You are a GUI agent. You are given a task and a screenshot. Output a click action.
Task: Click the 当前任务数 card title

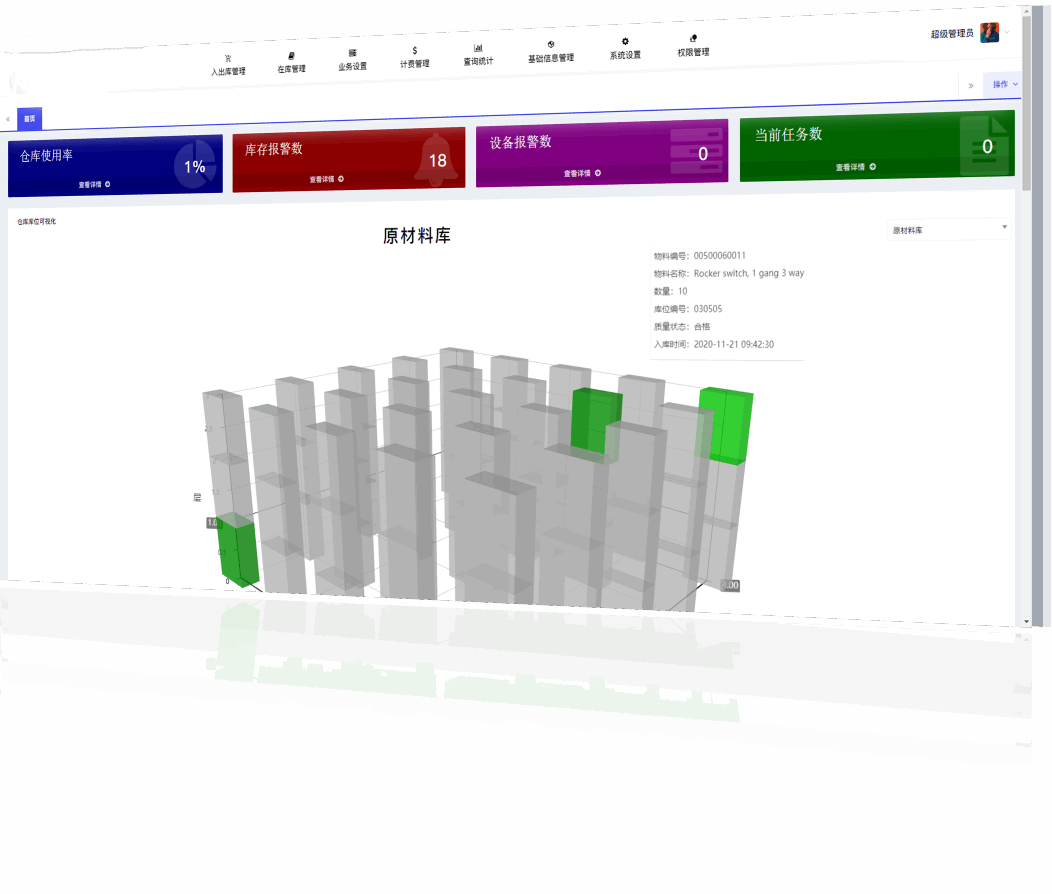click(x=788, y=134)
